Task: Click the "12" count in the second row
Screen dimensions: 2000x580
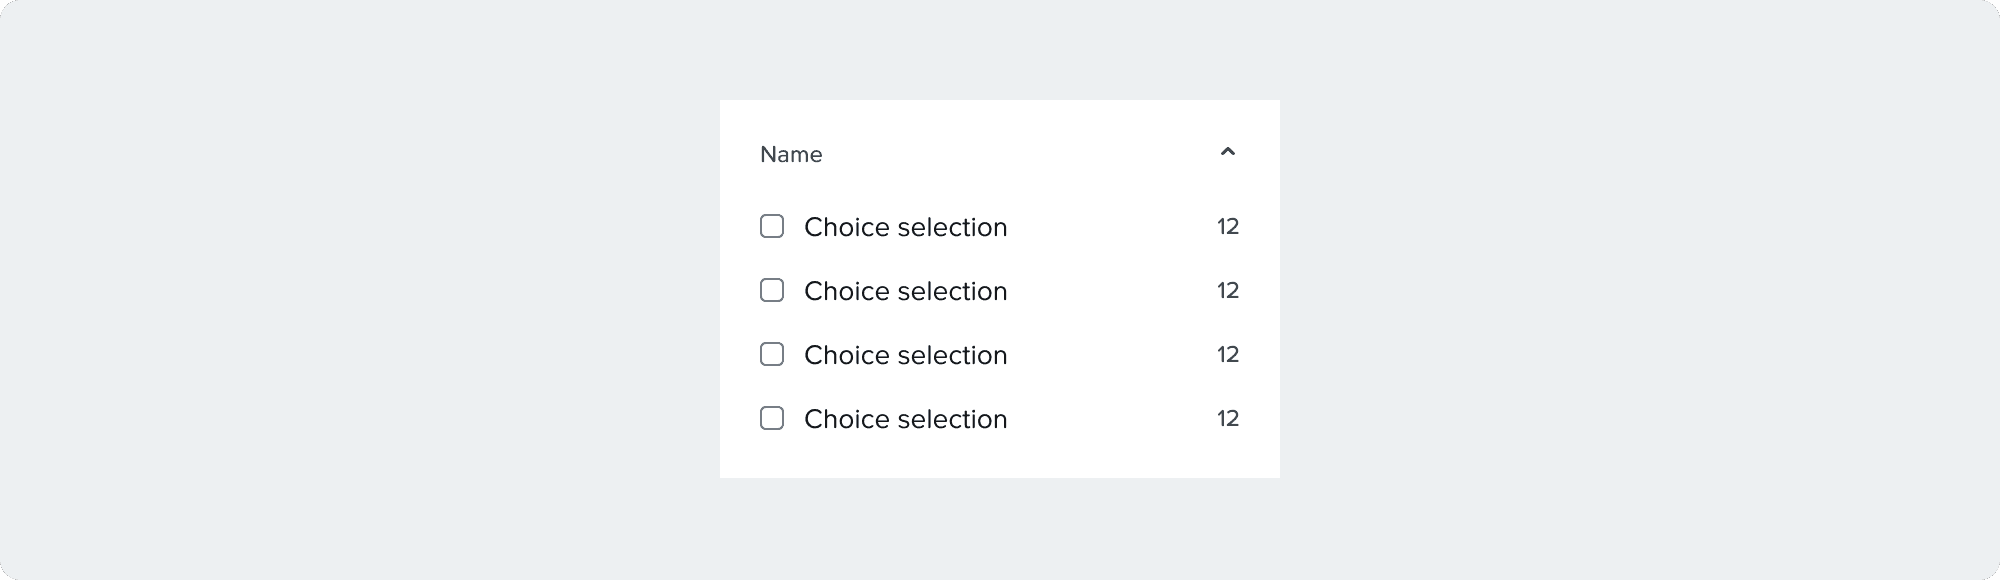Action: [x=1228, y=291]
